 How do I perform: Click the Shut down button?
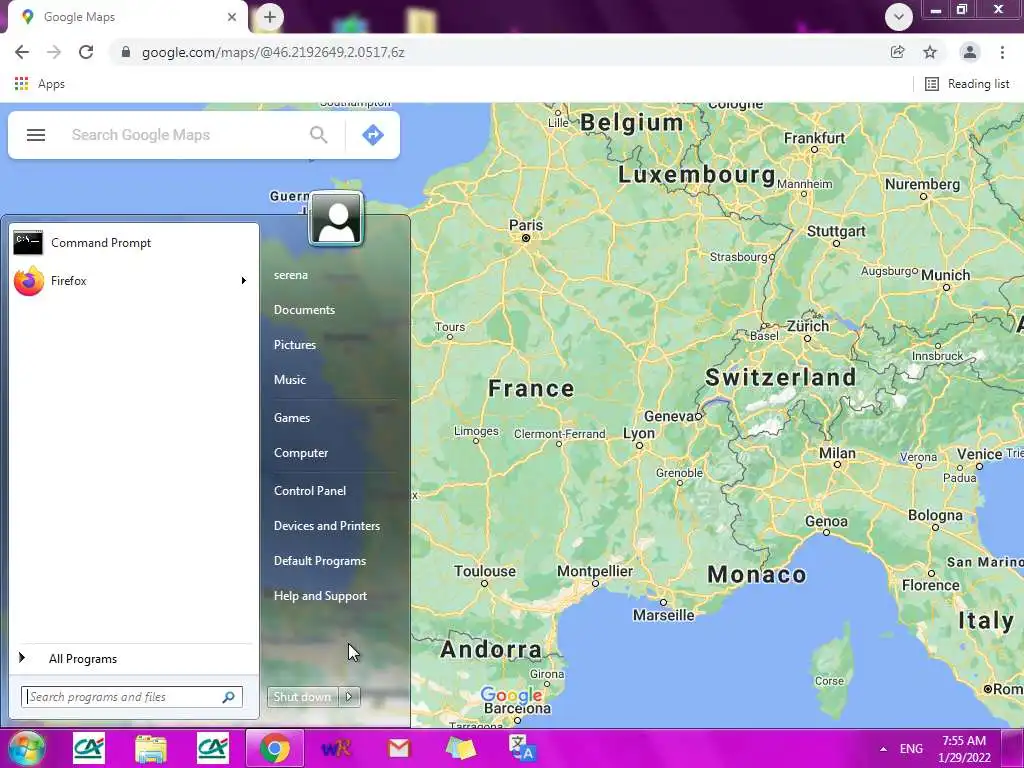coord(302,697)
